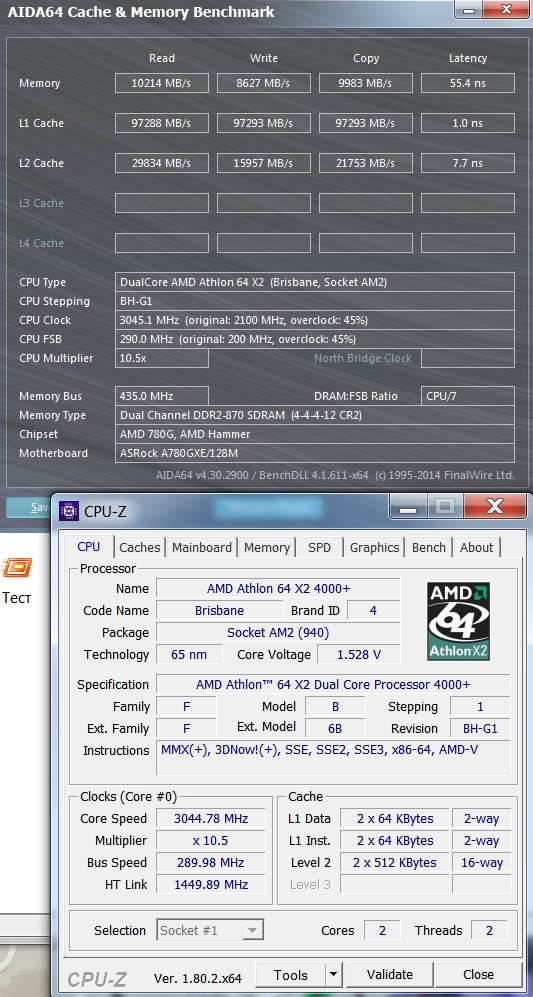
Task: Switch to the Graphics tab
Action: 375,547
